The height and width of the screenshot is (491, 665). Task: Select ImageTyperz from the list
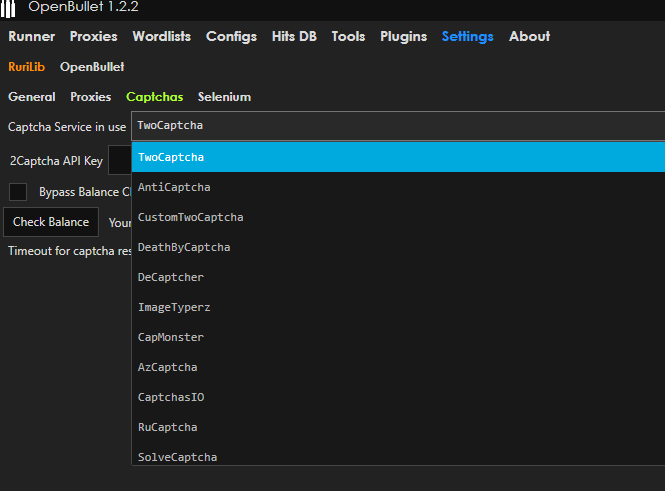coord(174,307)
